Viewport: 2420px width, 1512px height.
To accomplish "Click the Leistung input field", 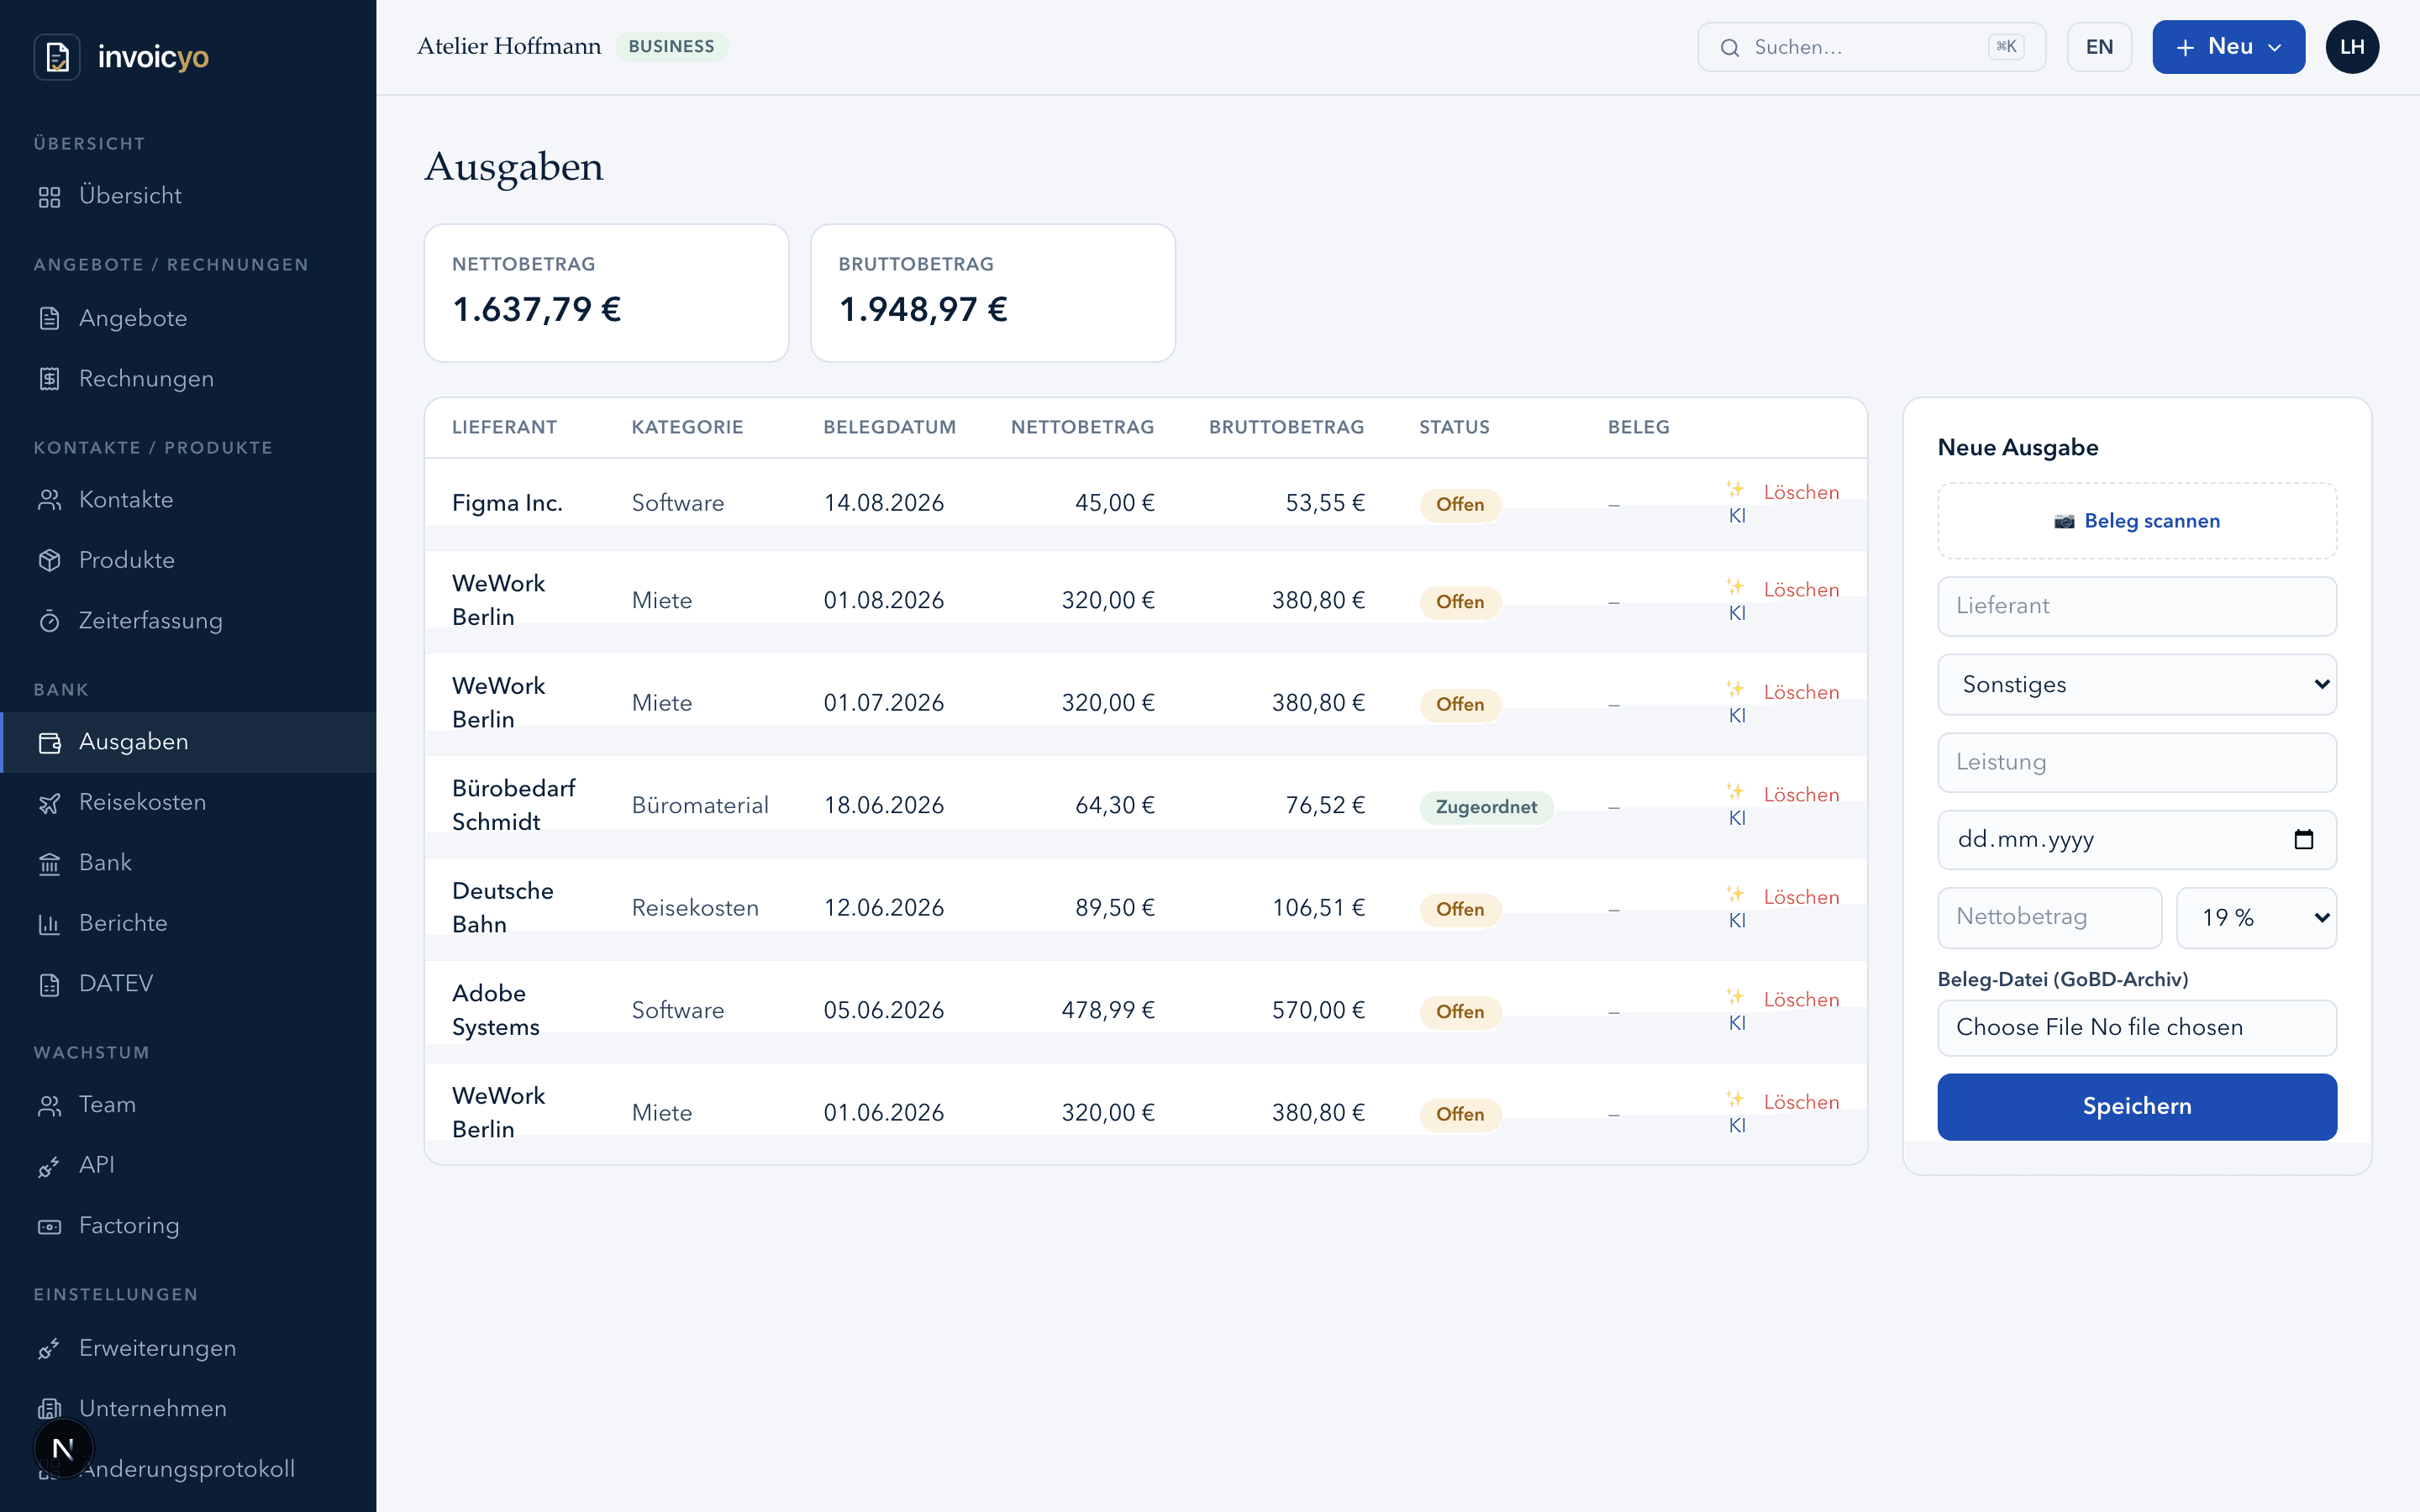I will 2137,763.
